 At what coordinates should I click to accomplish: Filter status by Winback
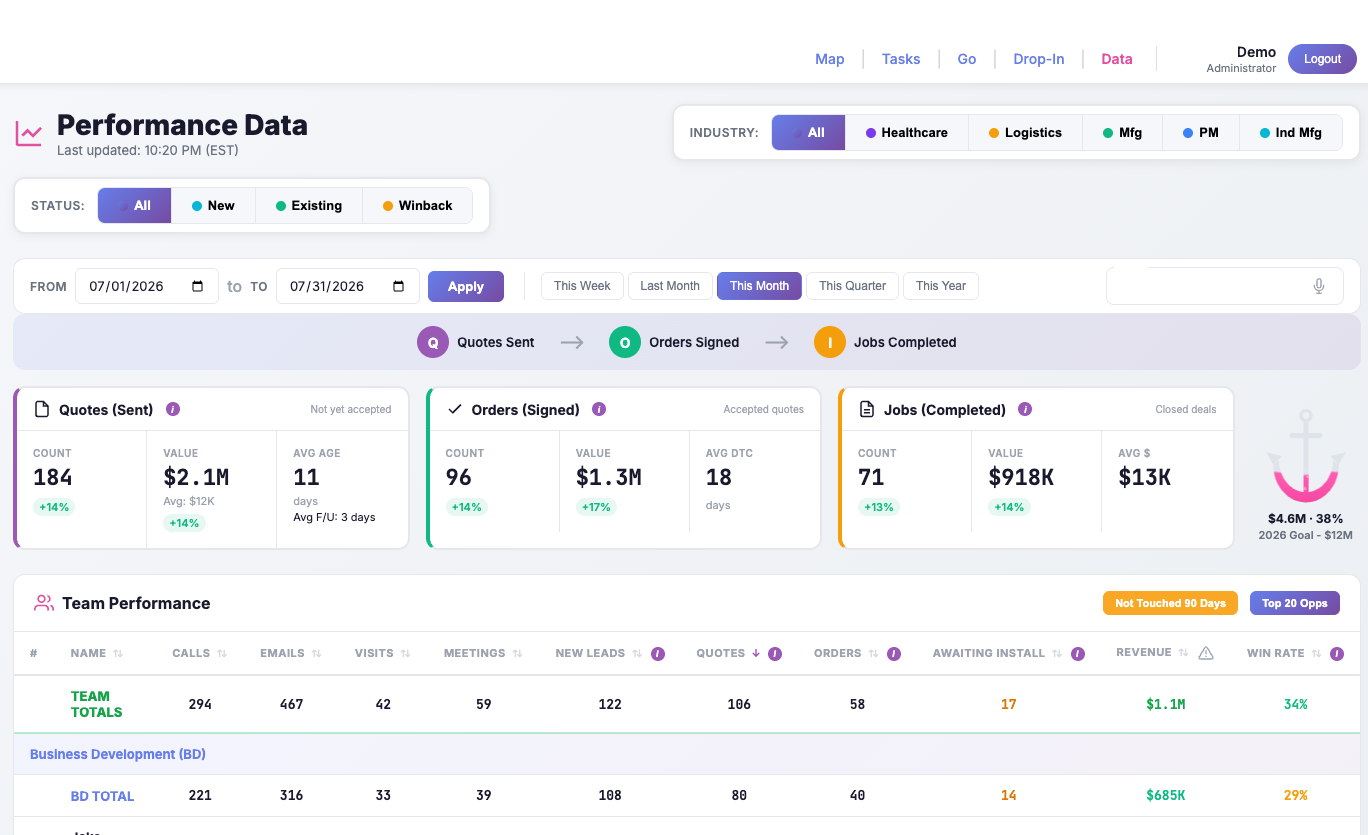pyautogui.click(x=417, y=205)
